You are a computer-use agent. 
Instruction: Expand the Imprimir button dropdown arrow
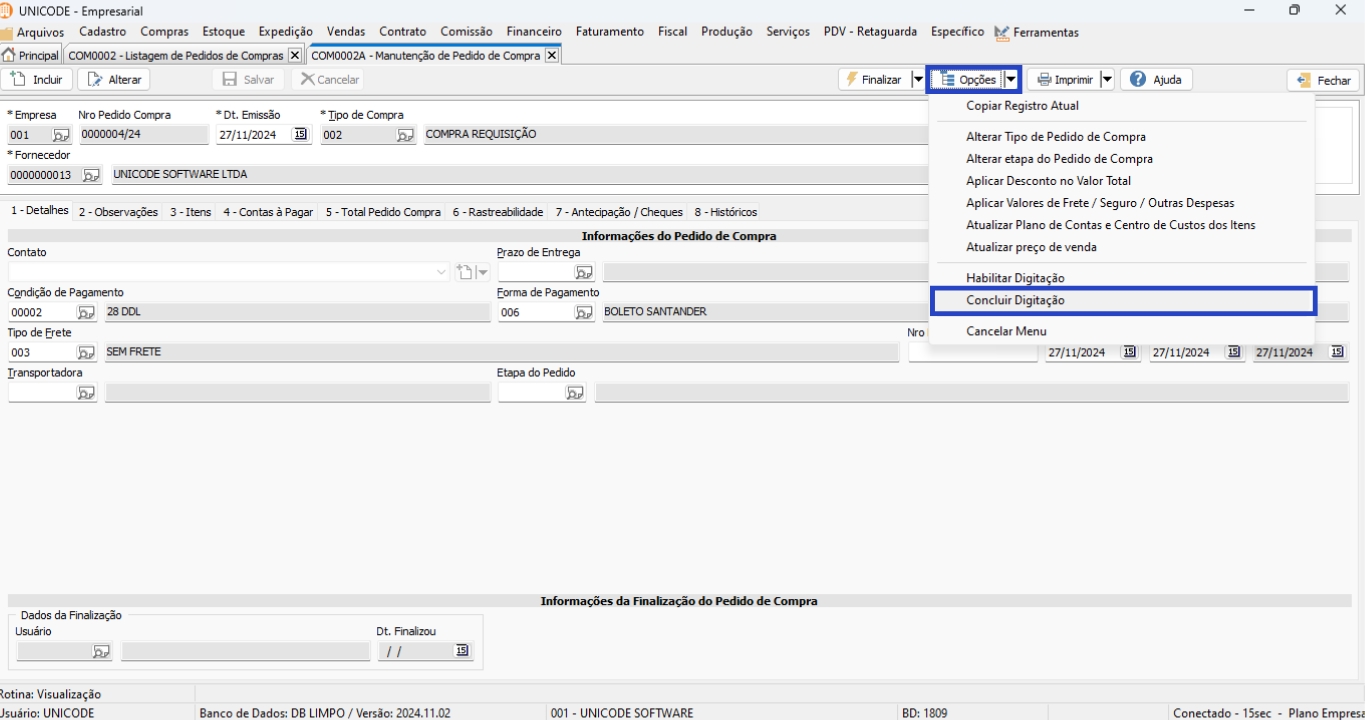point(1107,80)
